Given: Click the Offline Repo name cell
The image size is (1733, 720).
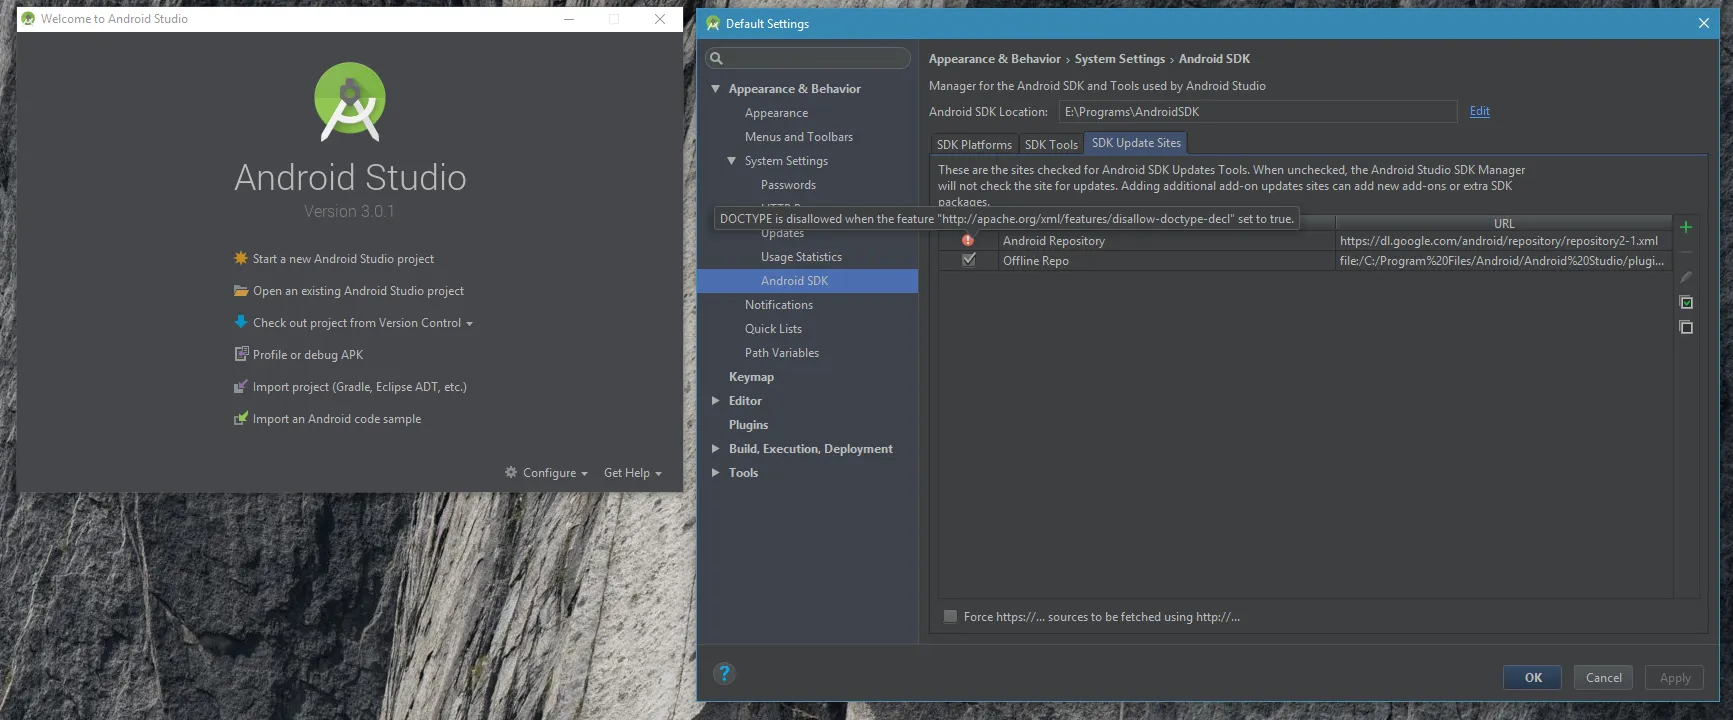Looking at the screenshot, I should (x=1167, y=261).
